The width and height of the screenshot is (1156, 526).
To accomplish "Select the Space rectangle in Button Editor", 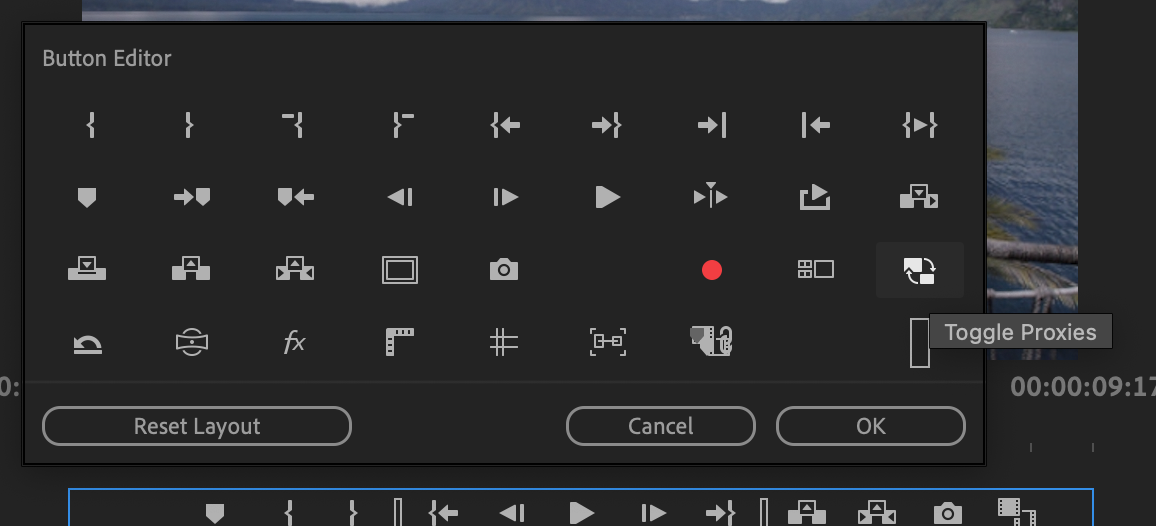I will click(919, 342).
